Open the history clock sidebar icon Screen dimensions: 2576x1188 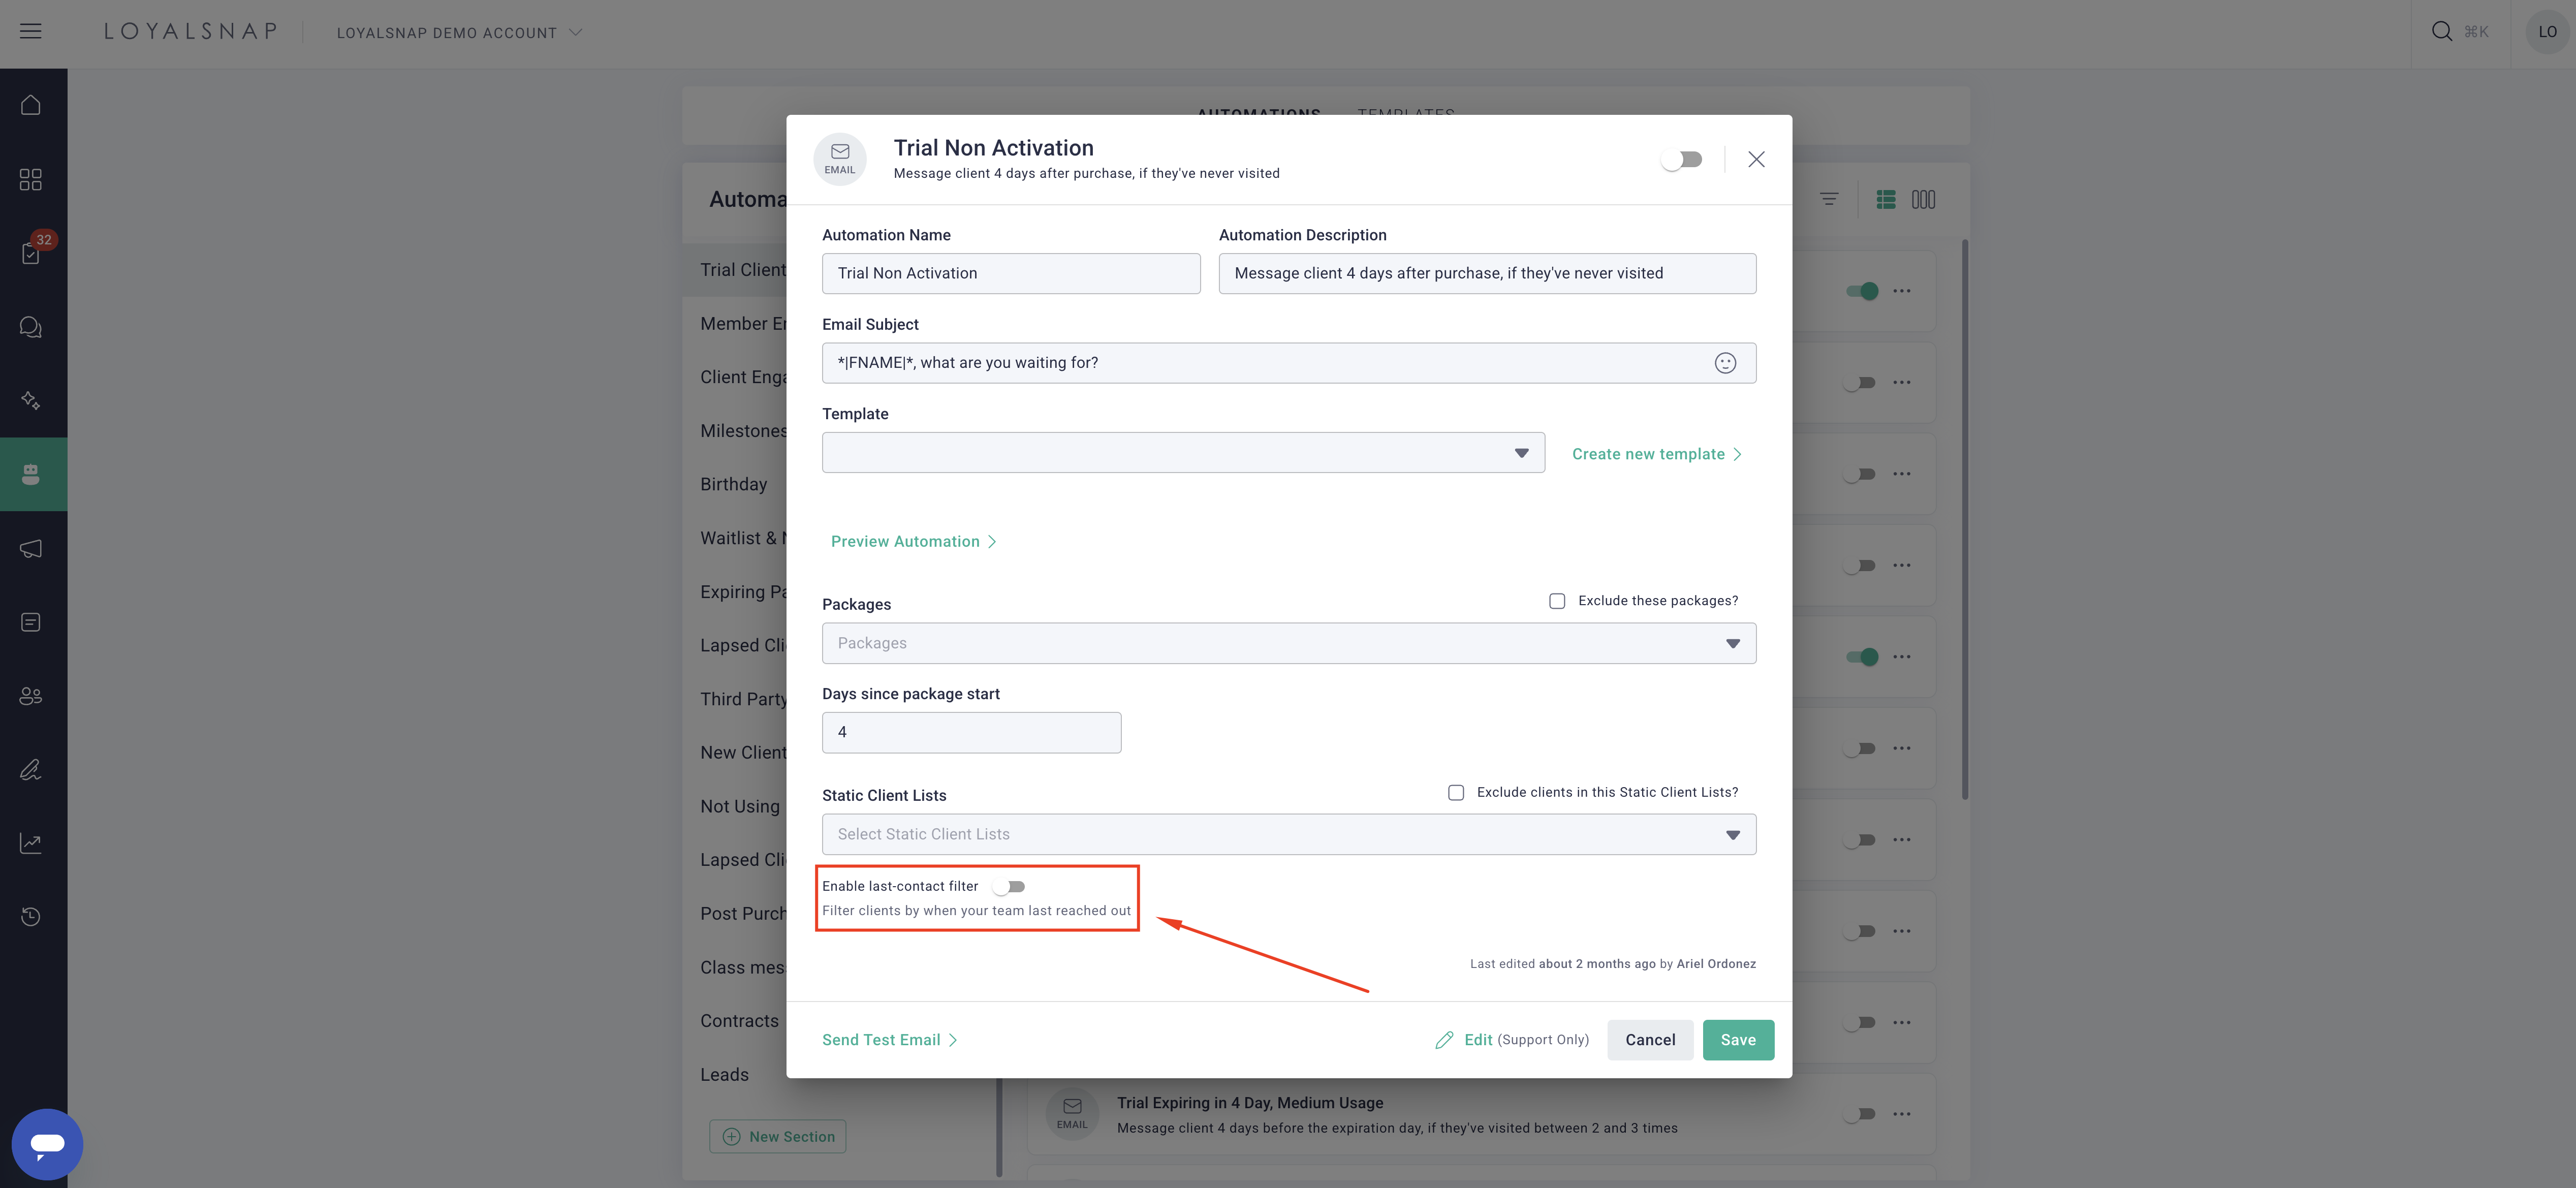(x=31, y=916)
